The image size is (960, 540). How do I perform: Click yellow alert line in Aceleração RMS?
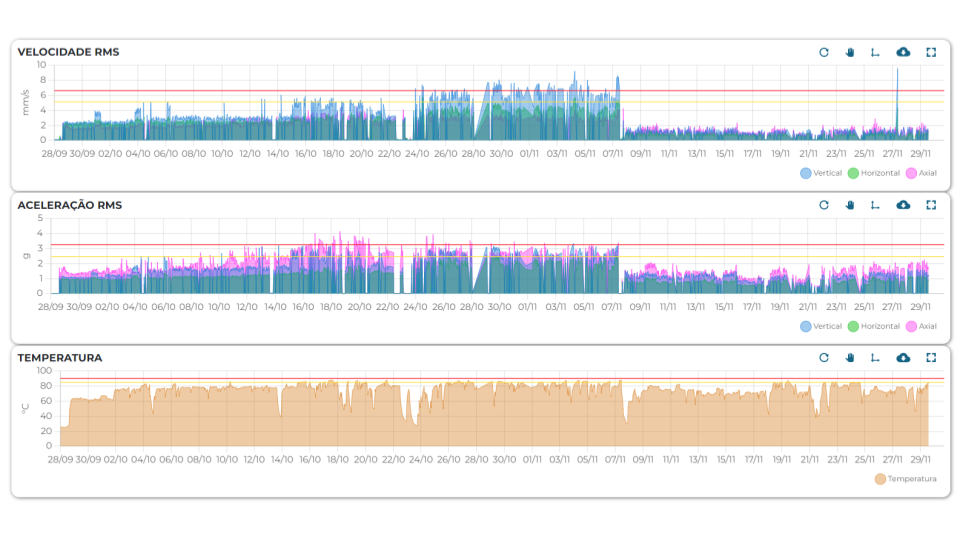[497, 257]
